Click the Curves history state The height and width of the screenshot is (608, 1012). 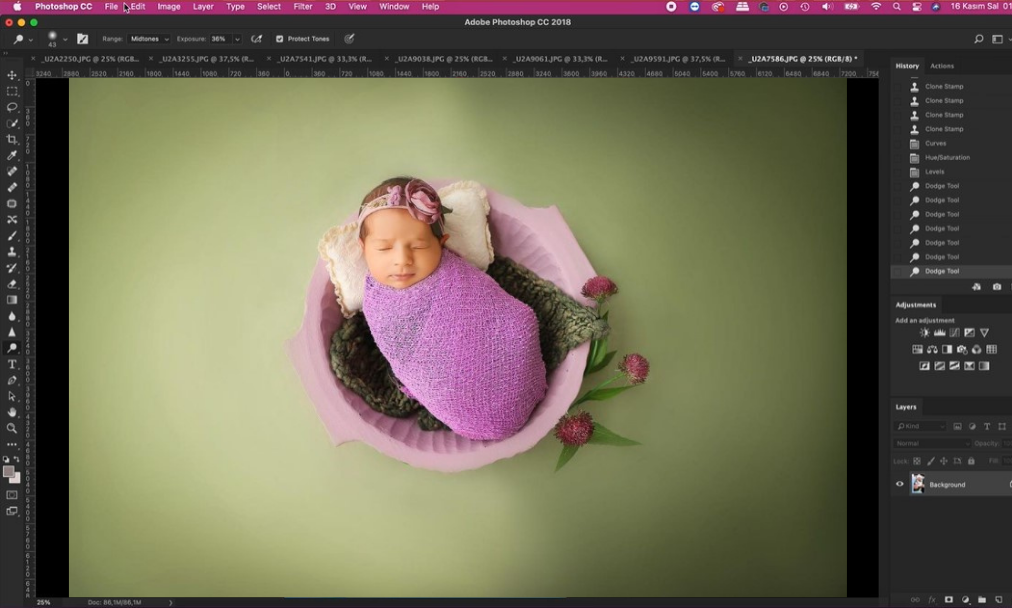coord(935,143)
